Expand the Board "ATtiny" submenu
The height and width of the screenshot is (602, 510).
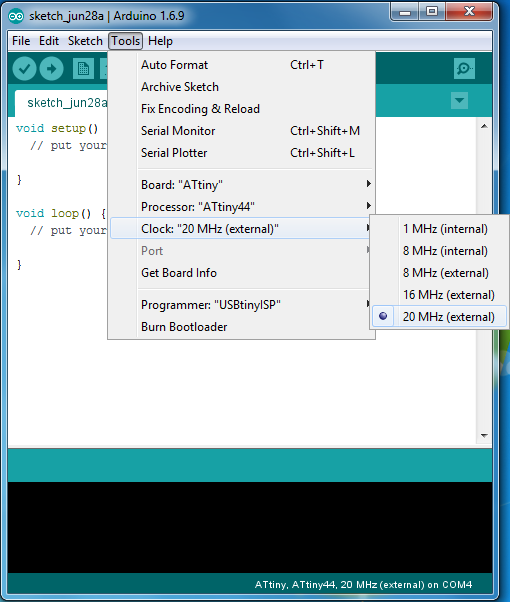(241, 185)
